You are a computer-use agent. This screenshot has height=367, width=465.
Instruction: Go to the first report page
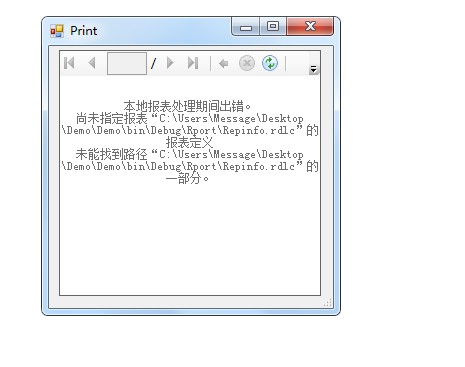click(69, 63)
